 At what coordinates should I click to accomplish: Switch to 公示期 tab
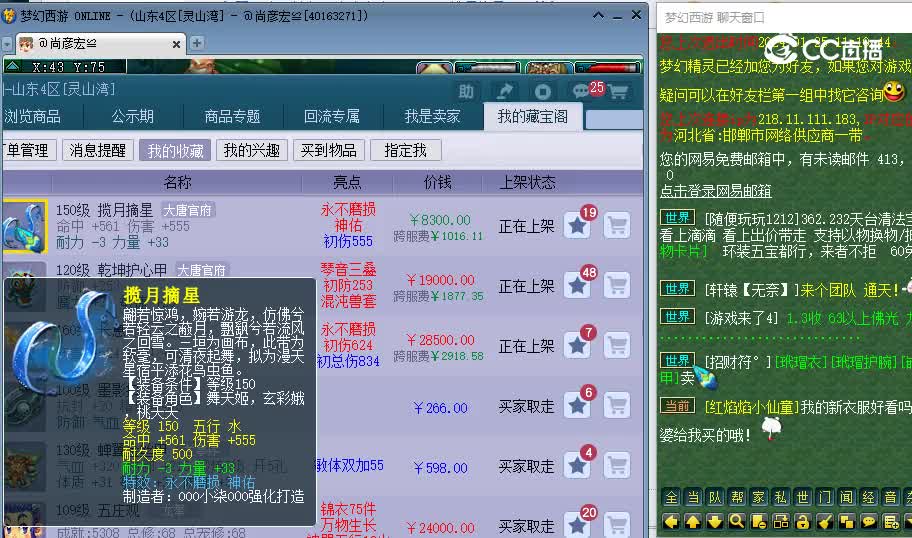(x=133, y=117)
